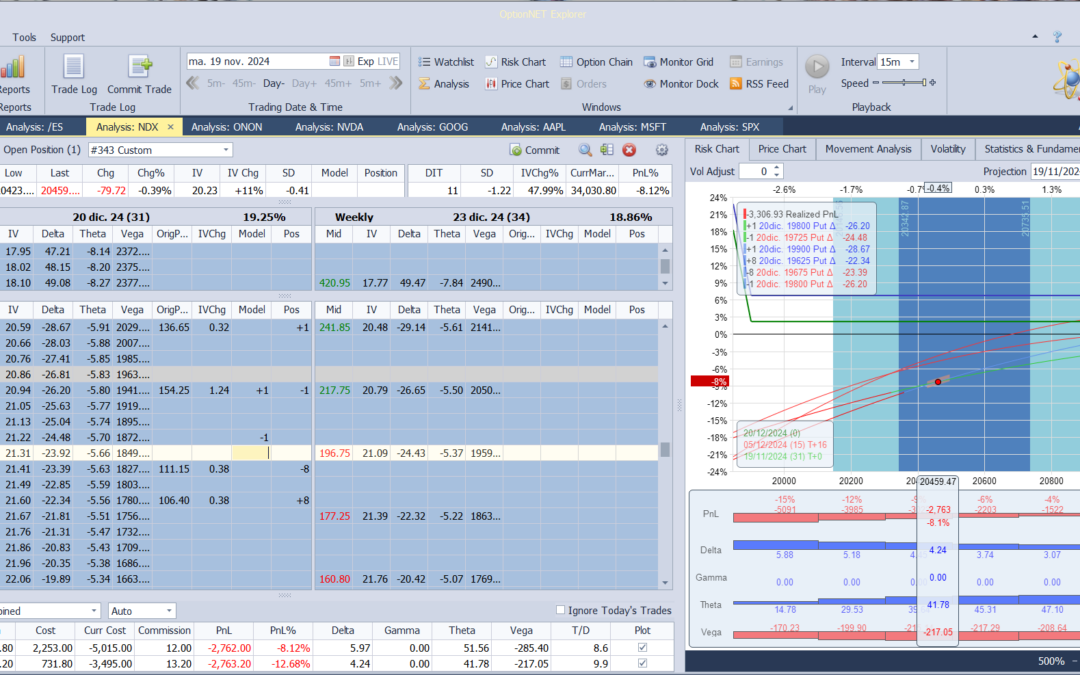Step back with double-left arrow icon
1080x675 pixels.
[x=193, y=83]
